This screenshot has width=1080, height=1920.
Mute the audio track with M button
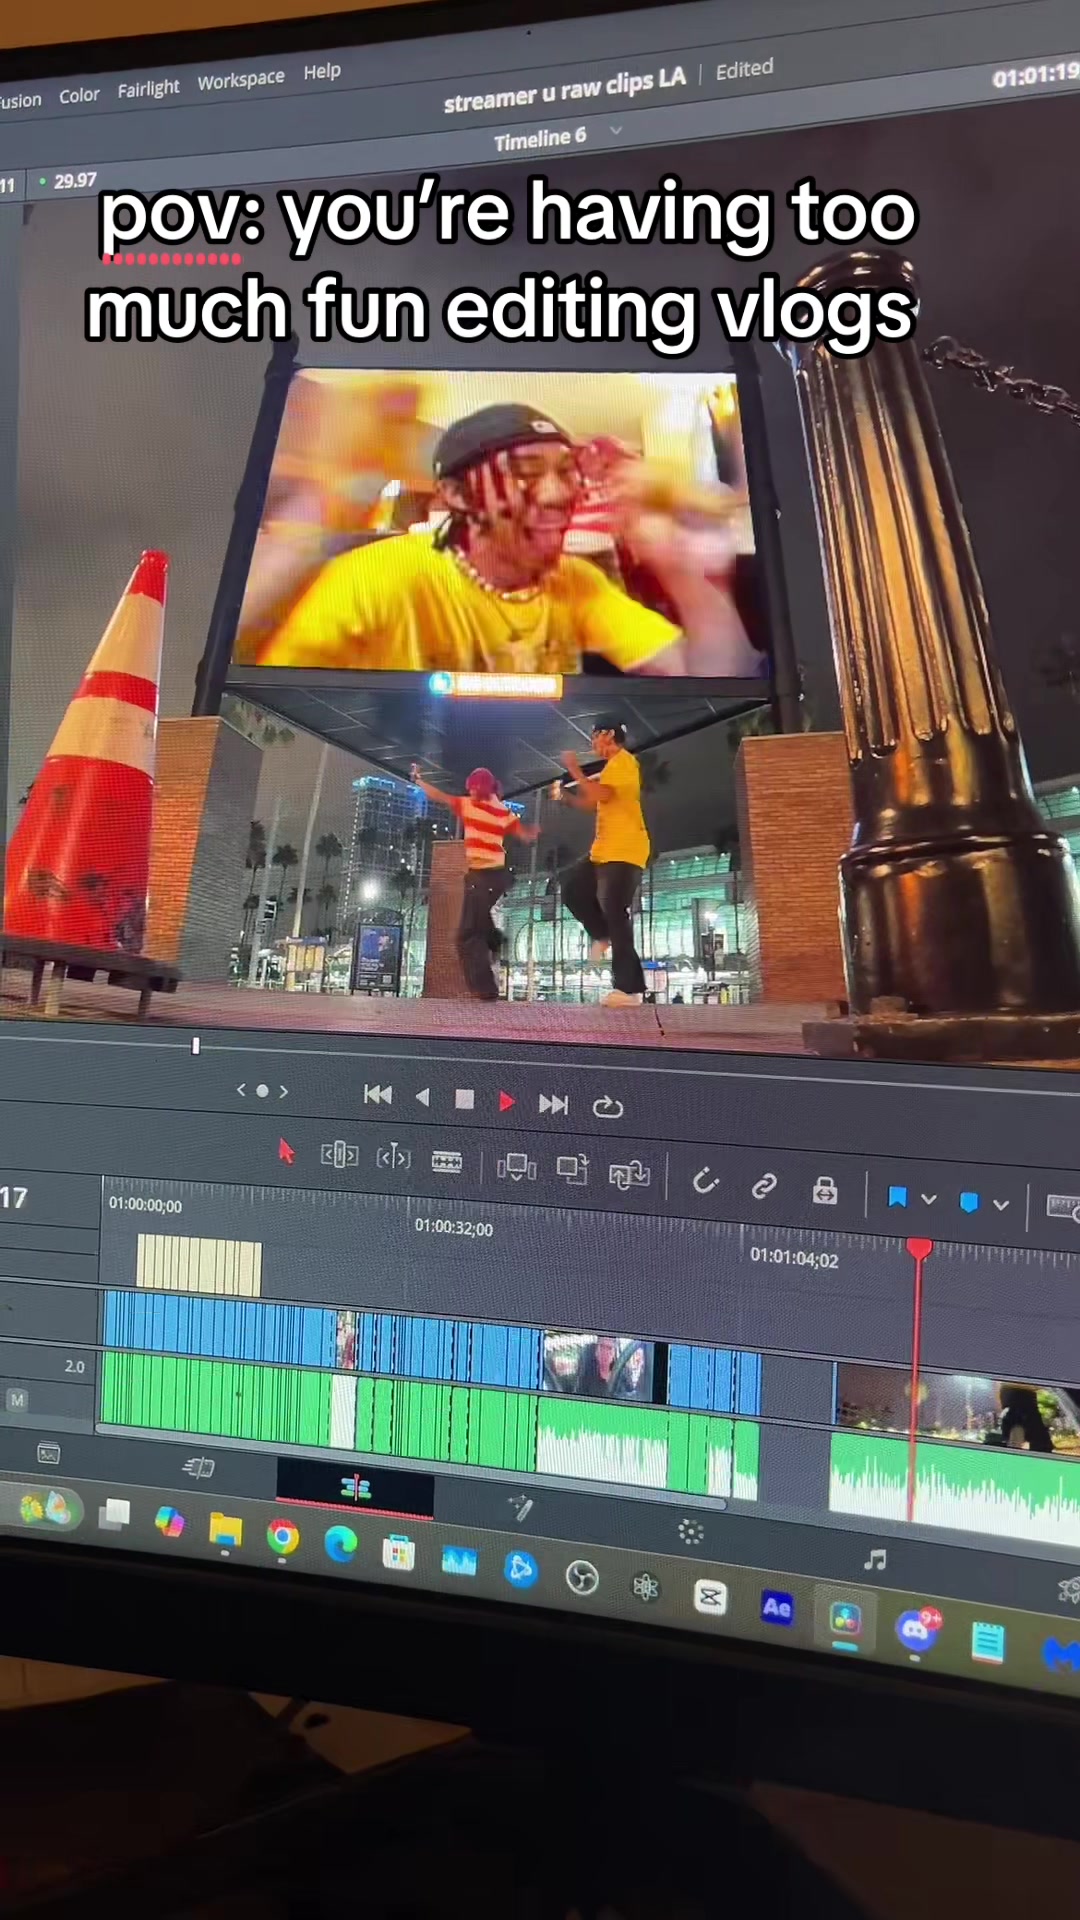click(x=17, y=1400)
